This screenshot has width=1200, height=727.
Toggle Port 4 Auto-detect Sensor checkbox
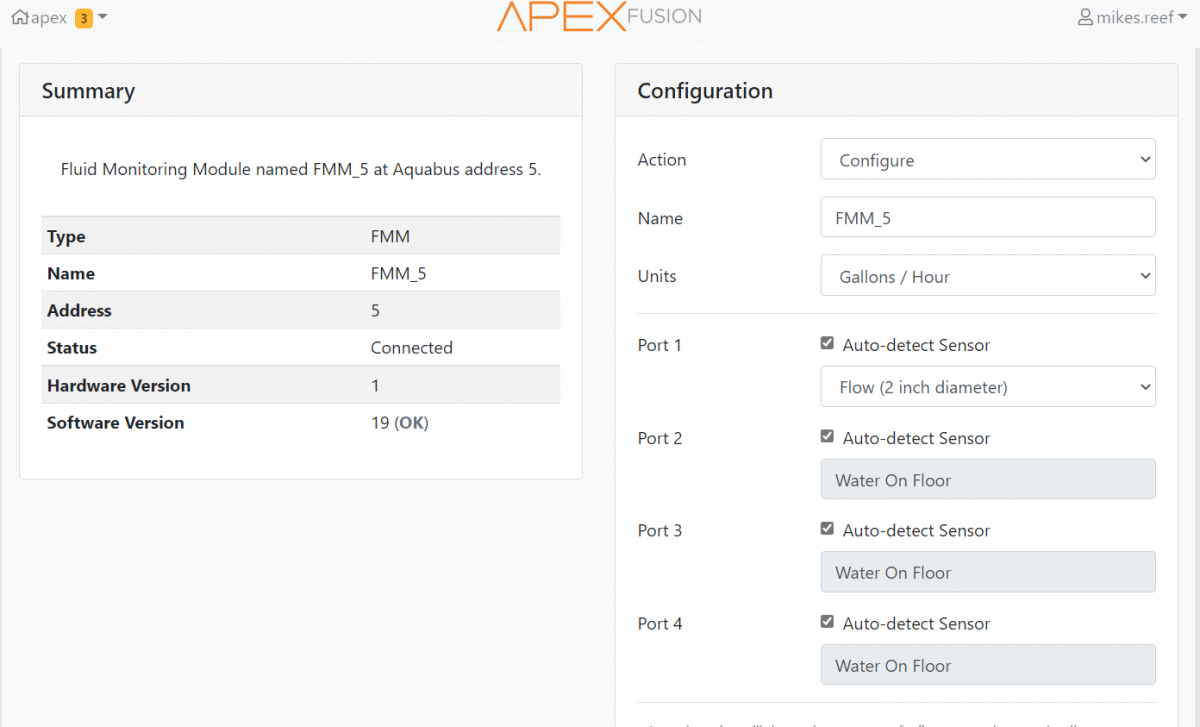click(827, 622)
